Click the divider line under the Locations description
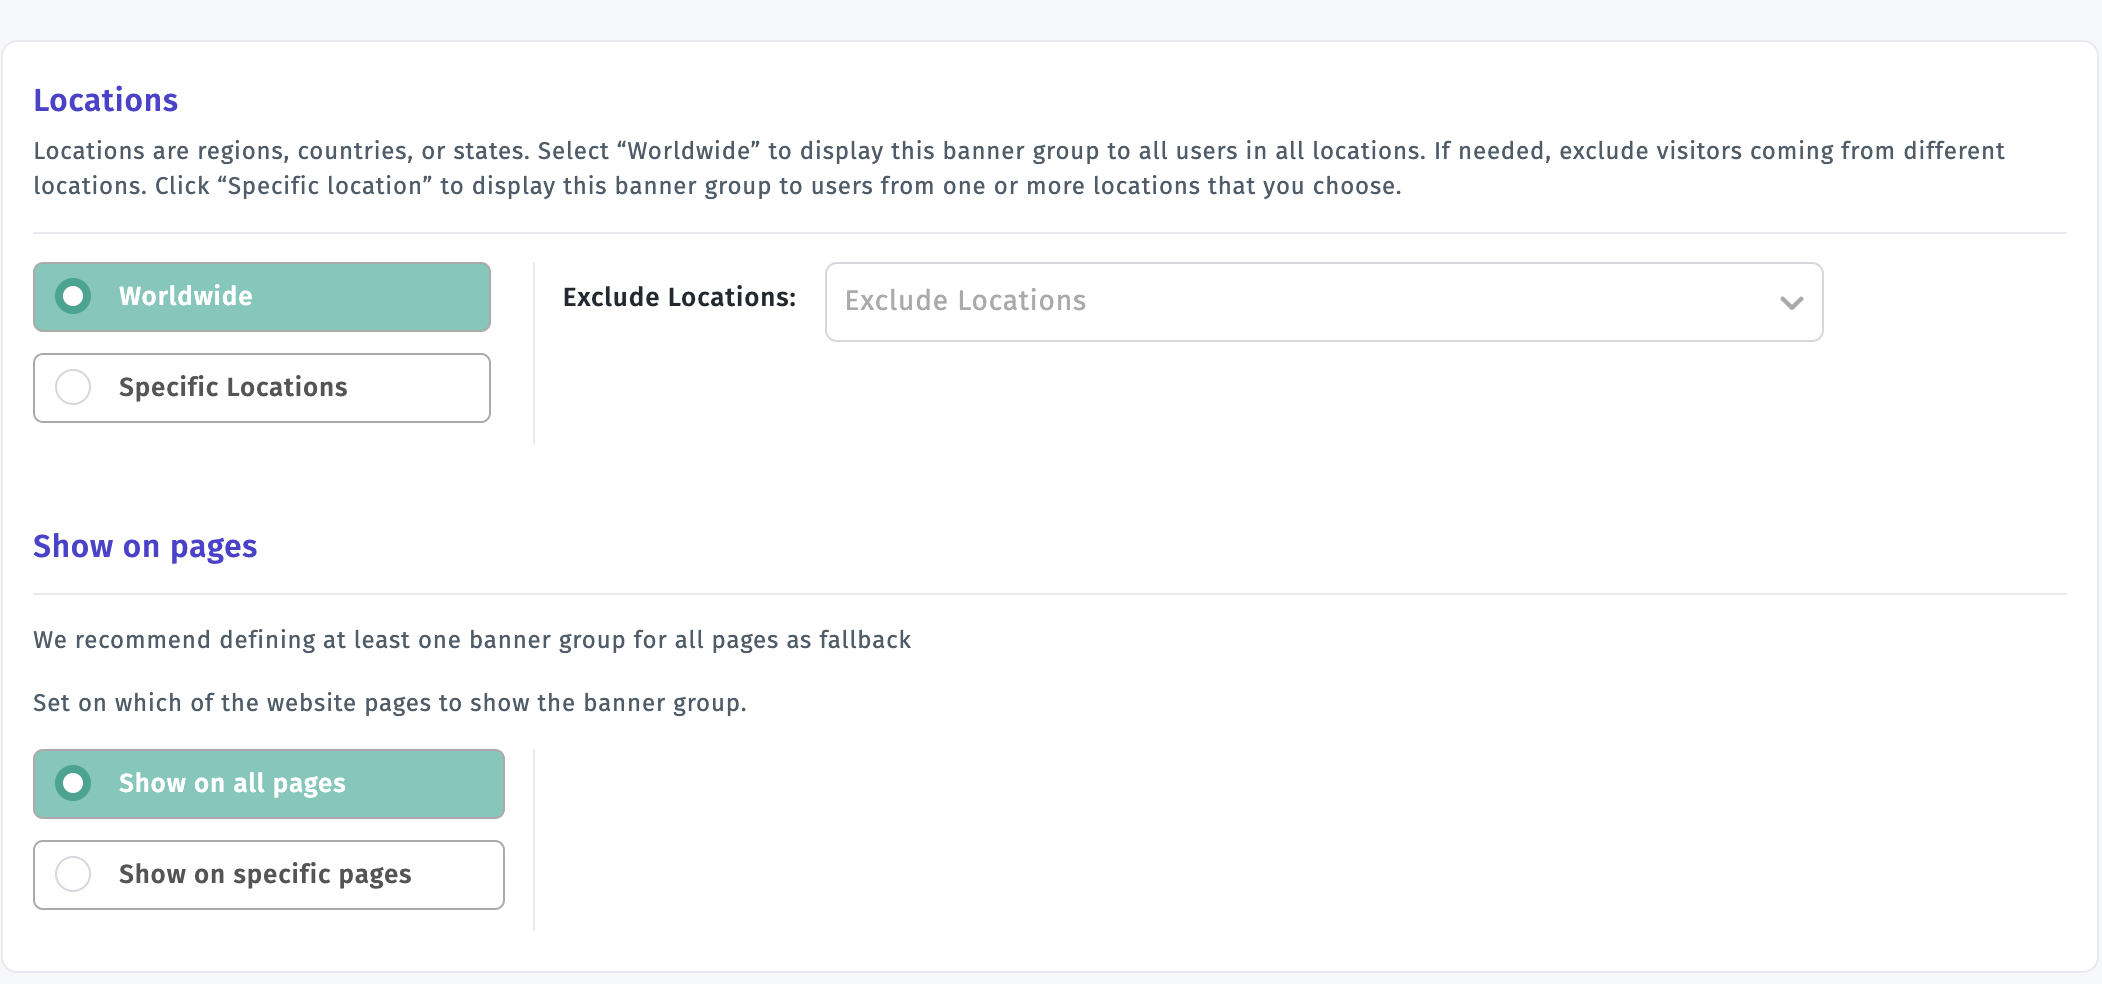2102x984 pixels. coord(1050,233)
